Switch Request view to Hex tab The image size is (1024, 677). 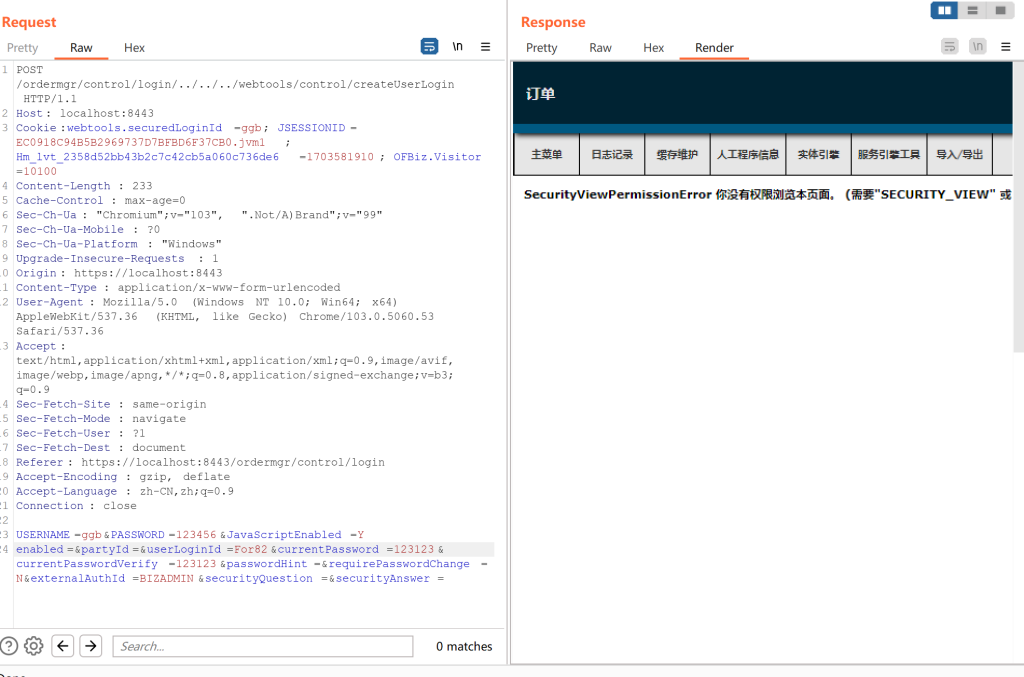pyautogui.click(x=134, y=48)
